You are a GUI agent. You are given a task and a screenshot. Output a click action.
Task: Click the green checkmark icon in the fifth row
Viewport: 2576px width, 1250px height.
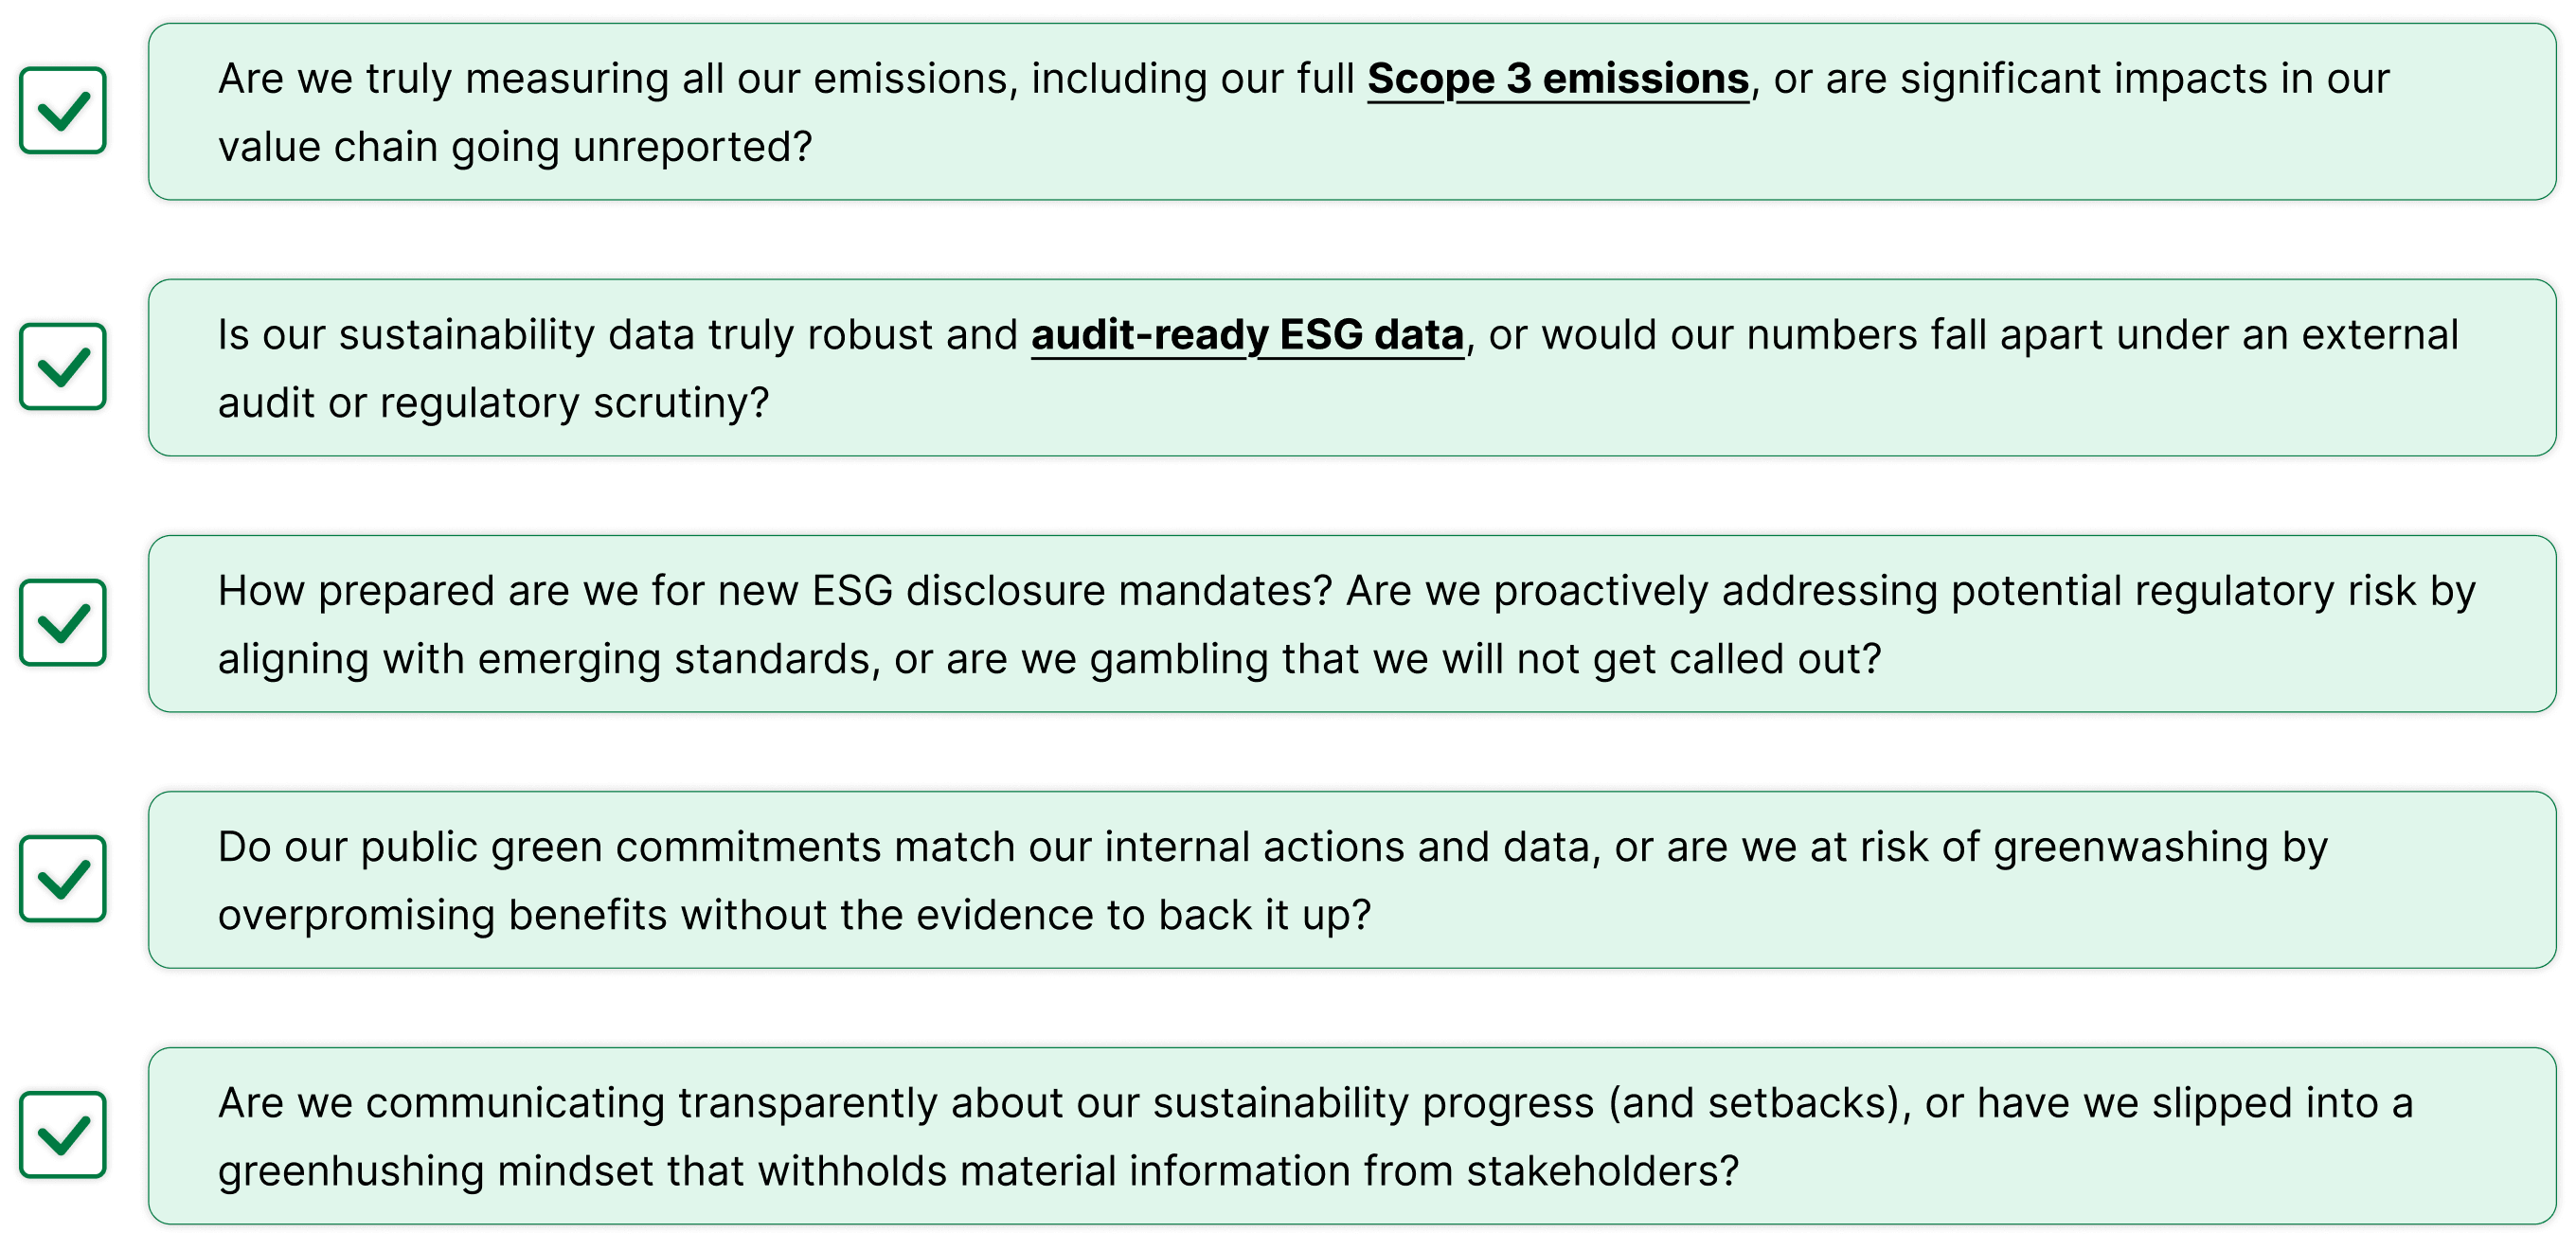(63, 1135)
